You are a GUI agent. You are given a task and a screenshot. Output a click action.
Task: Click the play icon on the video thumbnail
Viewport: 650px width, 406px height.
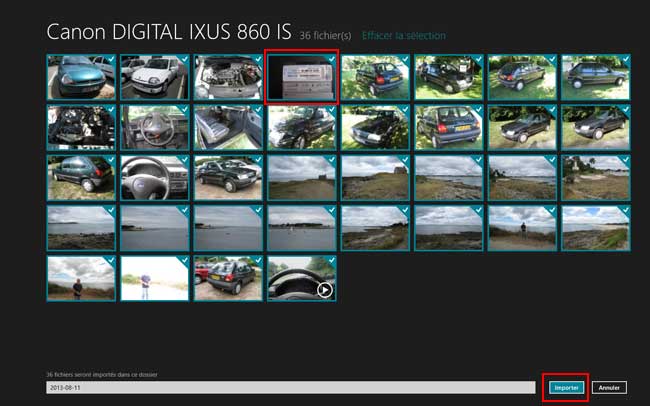(x=325, y=290)
